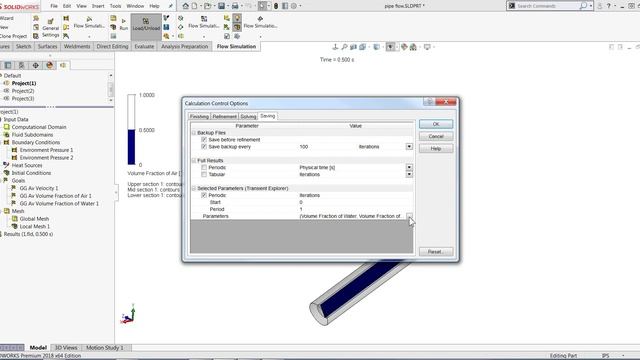Open the backup iterations unit dropdown

(409, 147)
